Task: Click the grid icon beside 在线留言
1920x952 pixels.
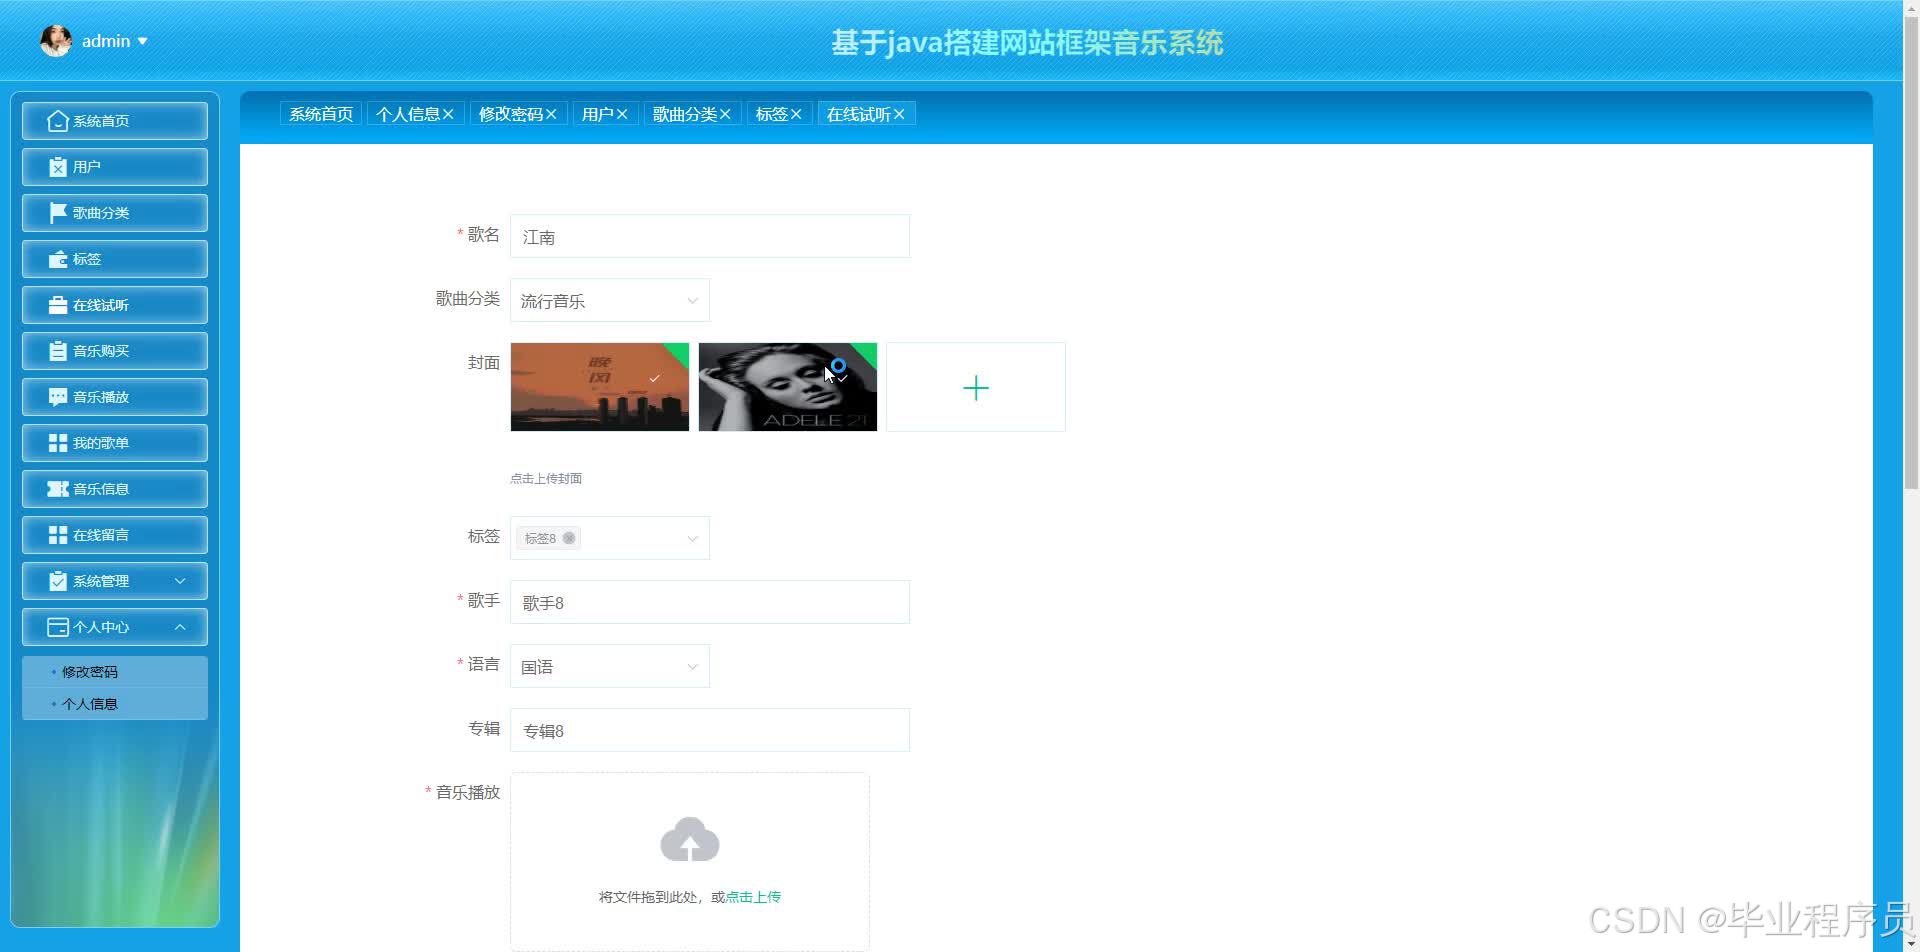Action: (x=58, y=535)
